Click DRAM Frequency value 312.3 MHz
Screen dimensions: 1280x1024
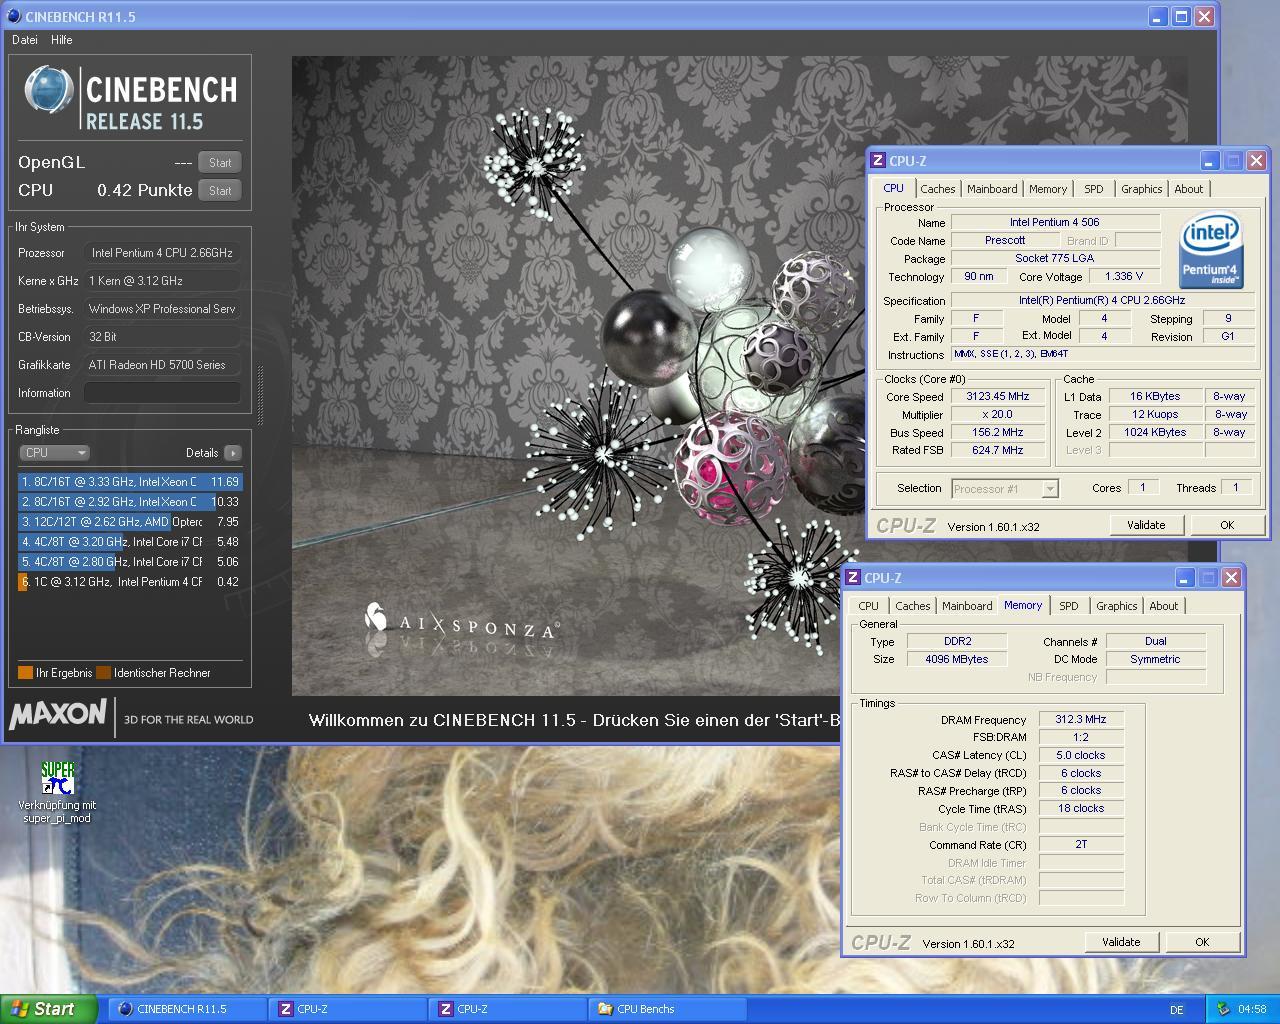(1081, 719)
